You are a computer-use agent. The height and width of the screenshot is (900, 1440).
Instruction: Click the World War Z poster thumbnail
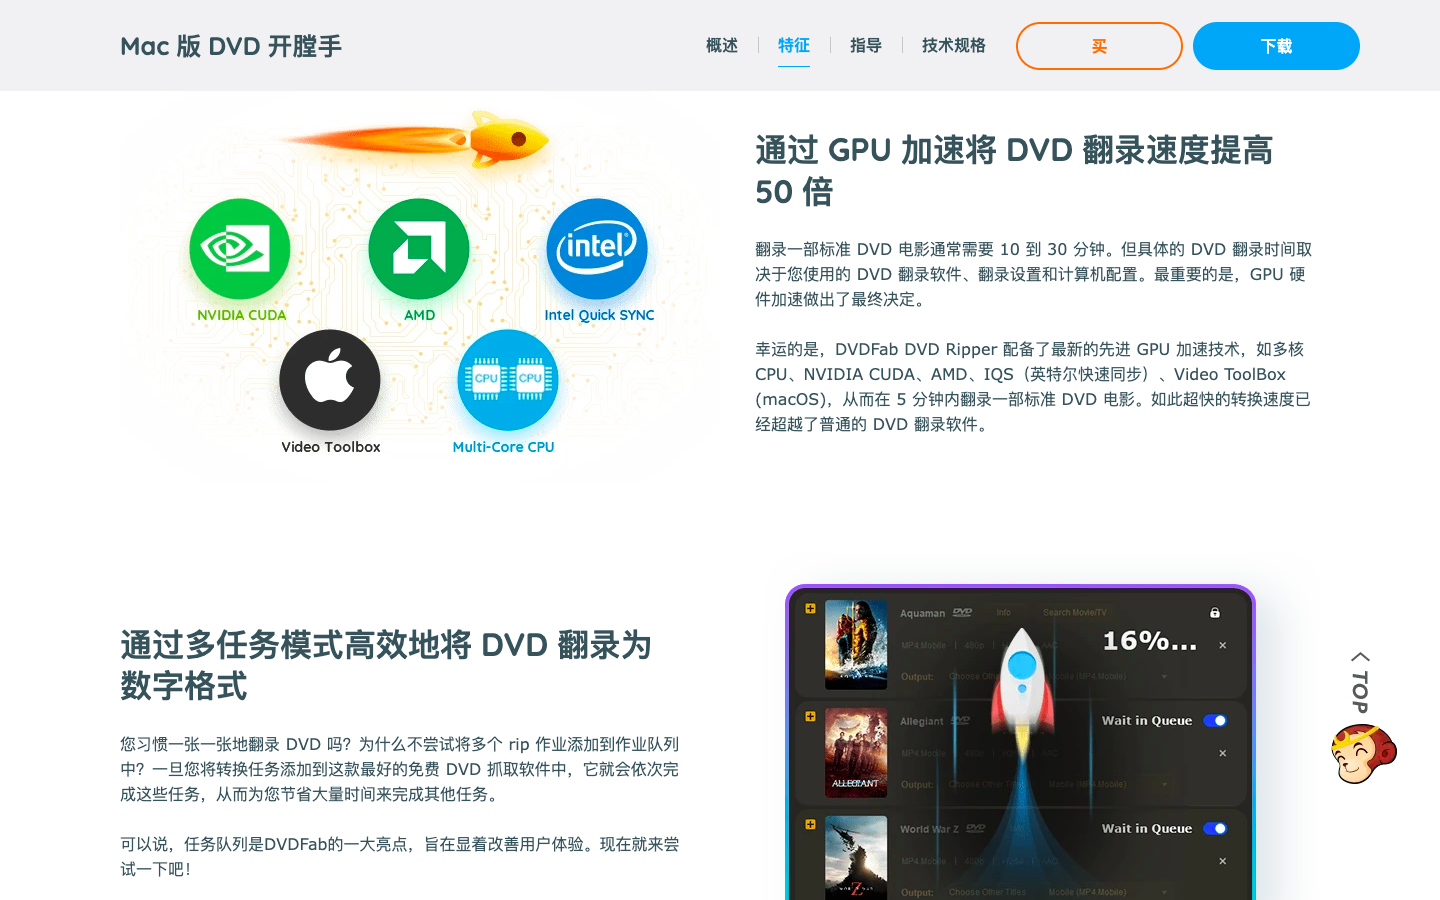(856, 858)
